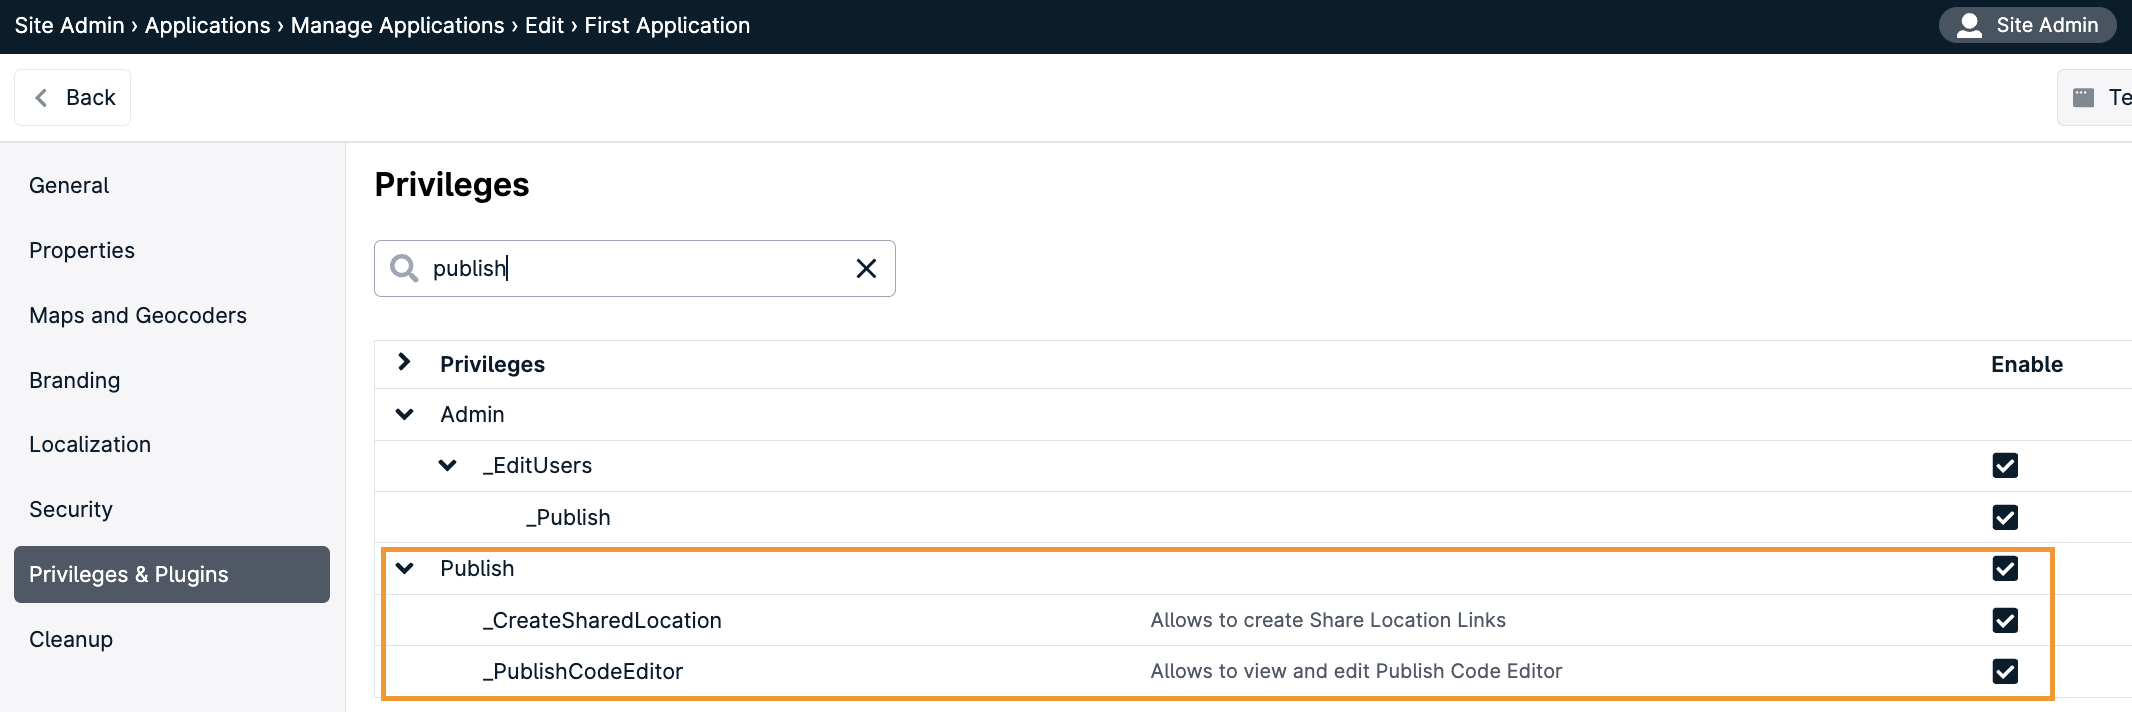This screenshot has width=2132, height=712.
Task: Go back with the Back button
Action: click(x=72, y=97)
